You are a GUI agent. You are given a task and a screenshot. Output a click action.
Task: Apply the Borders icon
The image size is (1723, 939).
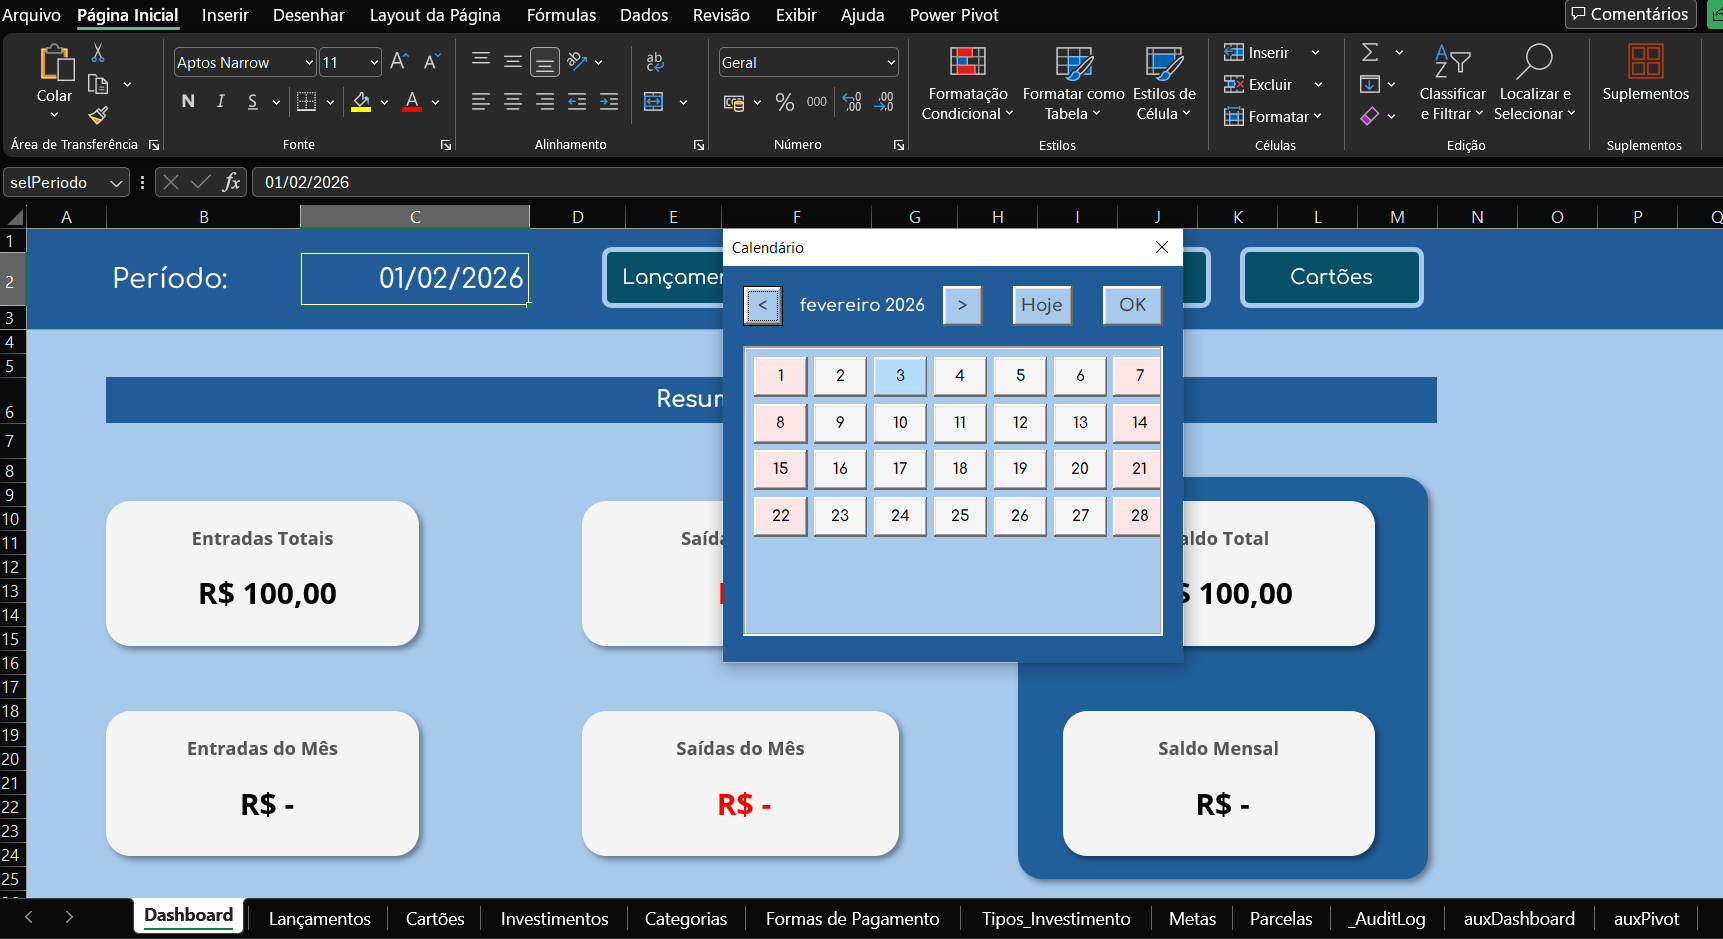pyautogui.click(x=307, y=102)
